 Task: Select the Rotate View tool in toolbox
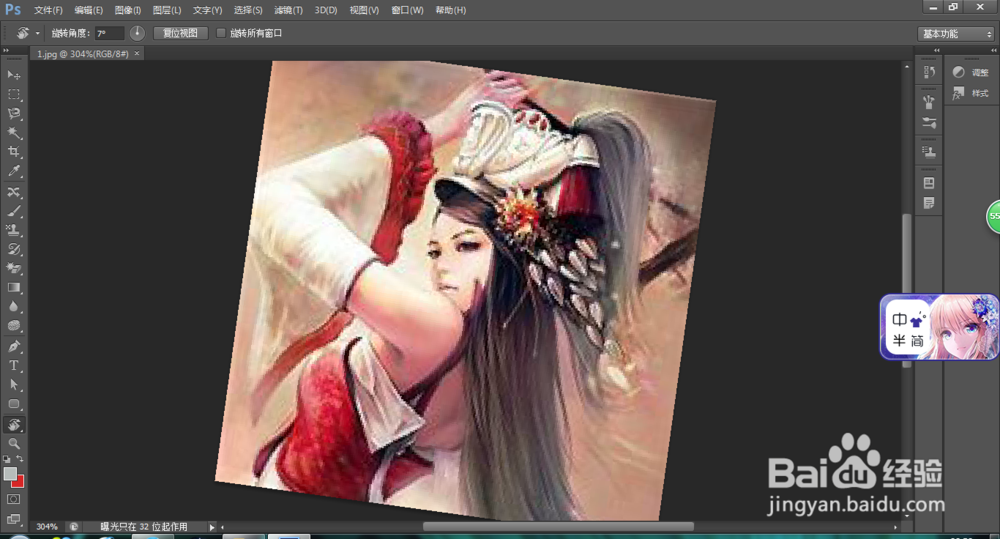13,425
